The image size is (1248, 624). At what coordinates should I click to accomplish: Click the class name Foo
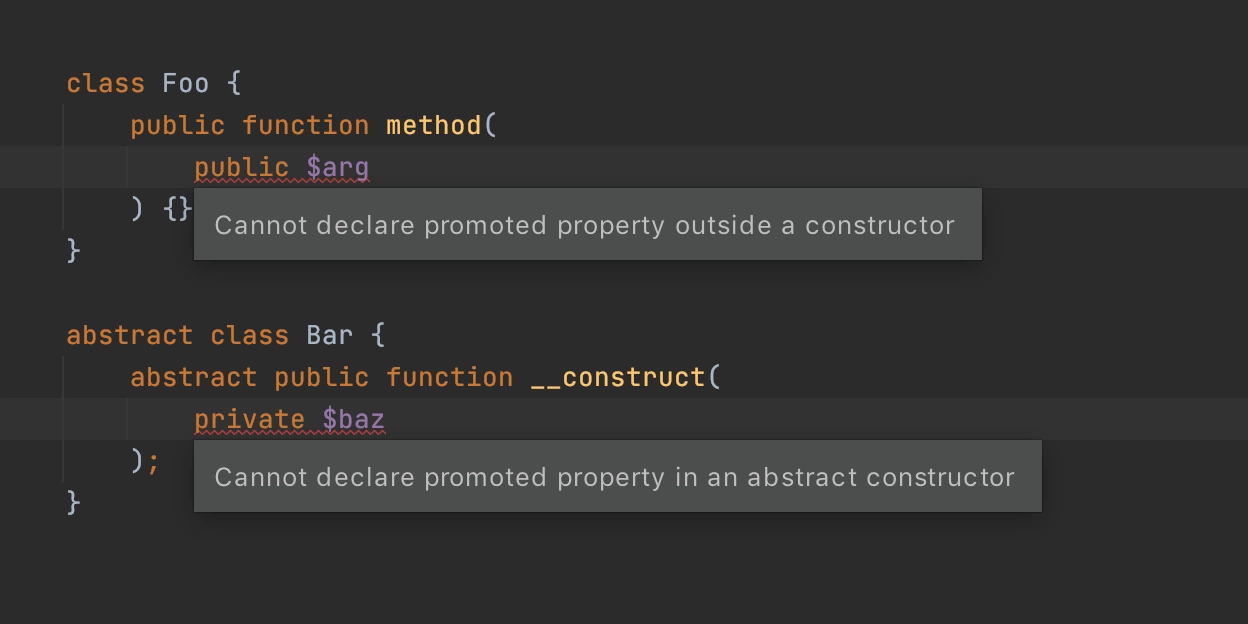click(x=186, y=83)
